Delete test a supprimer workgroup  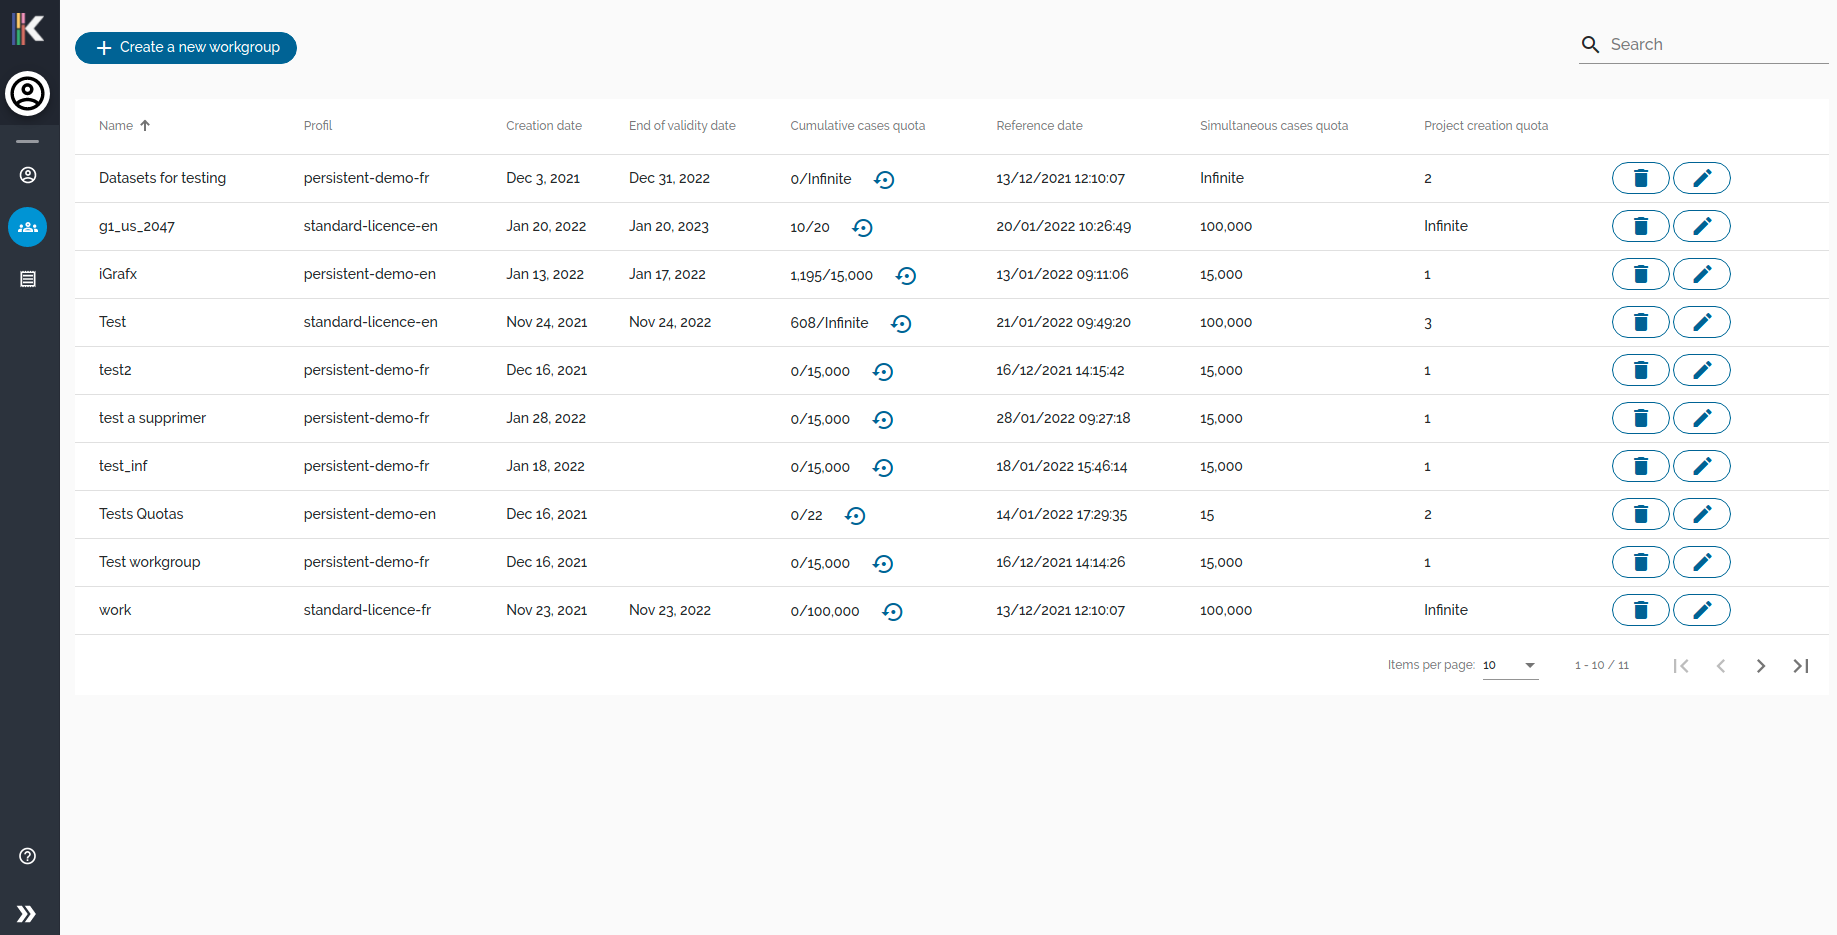[1641, 418]
